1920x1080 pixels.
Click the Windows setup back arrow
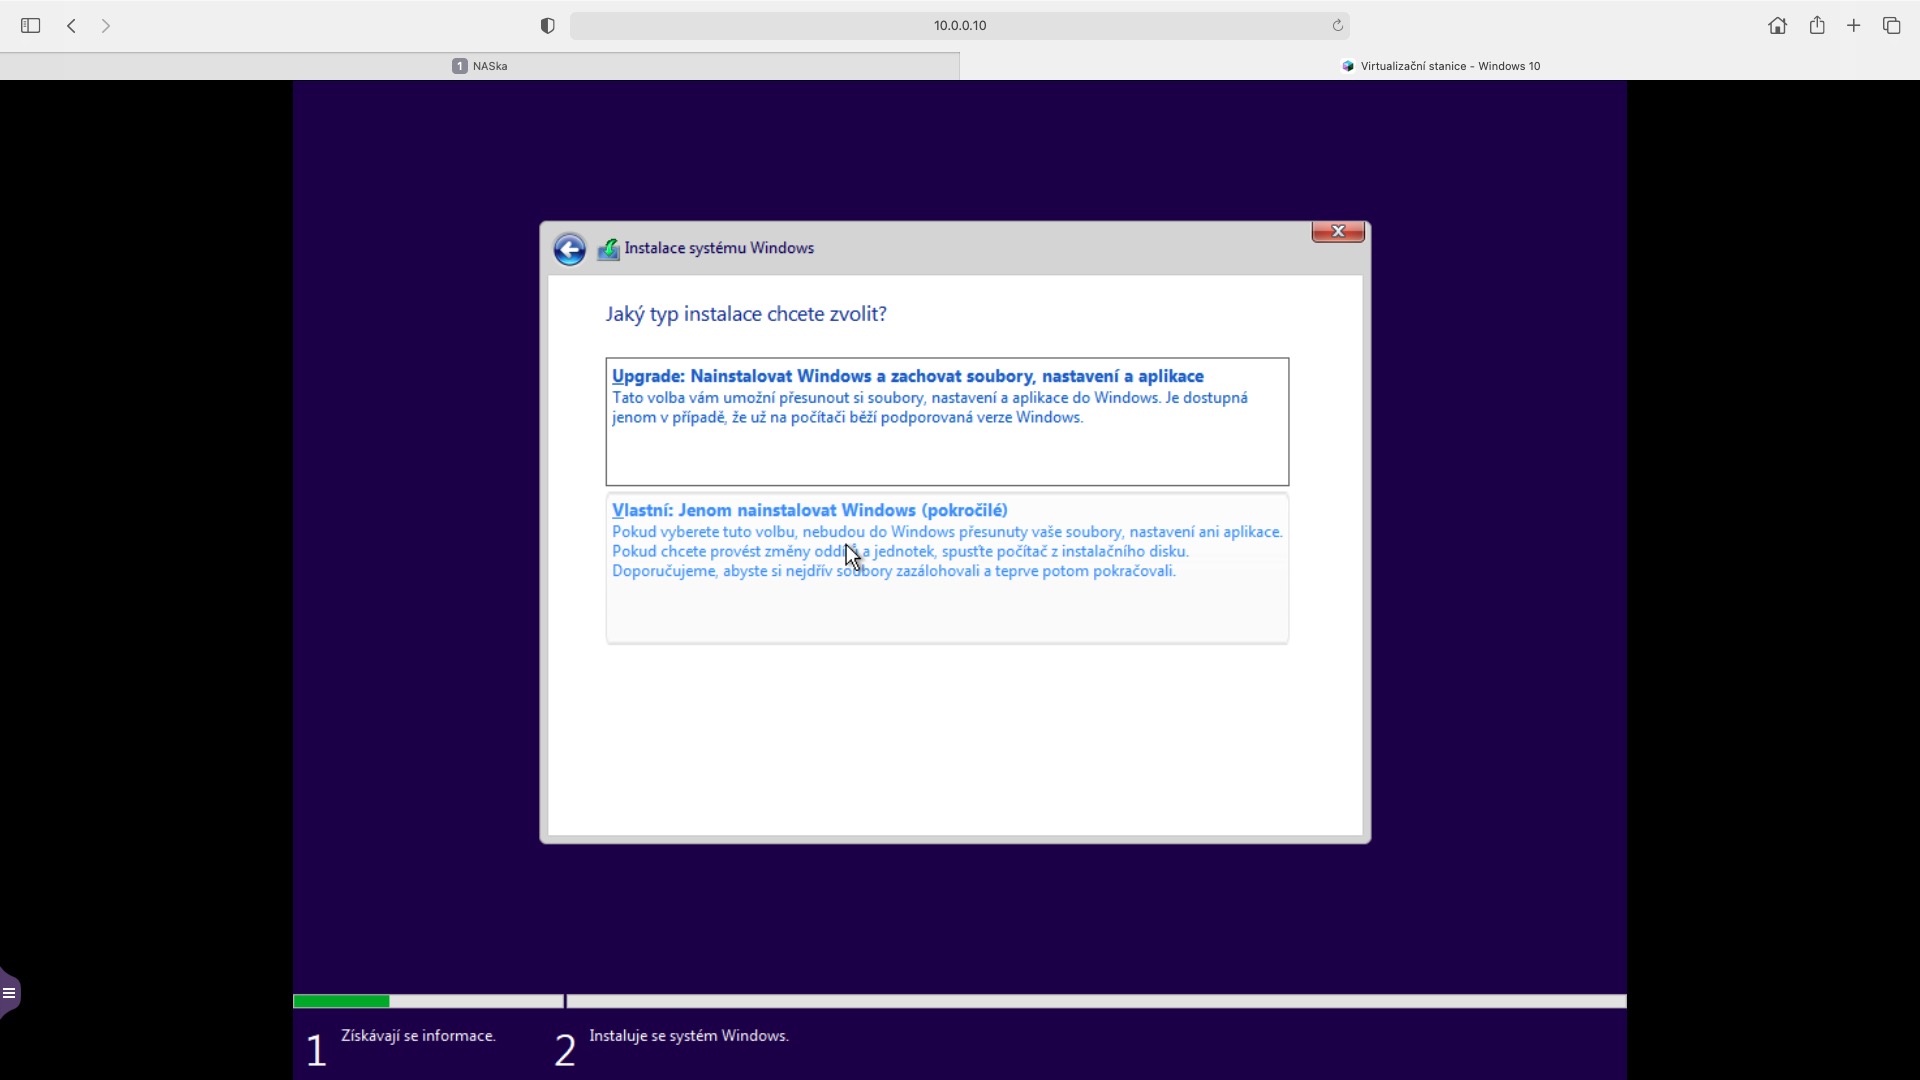click(x=569, y=249)
